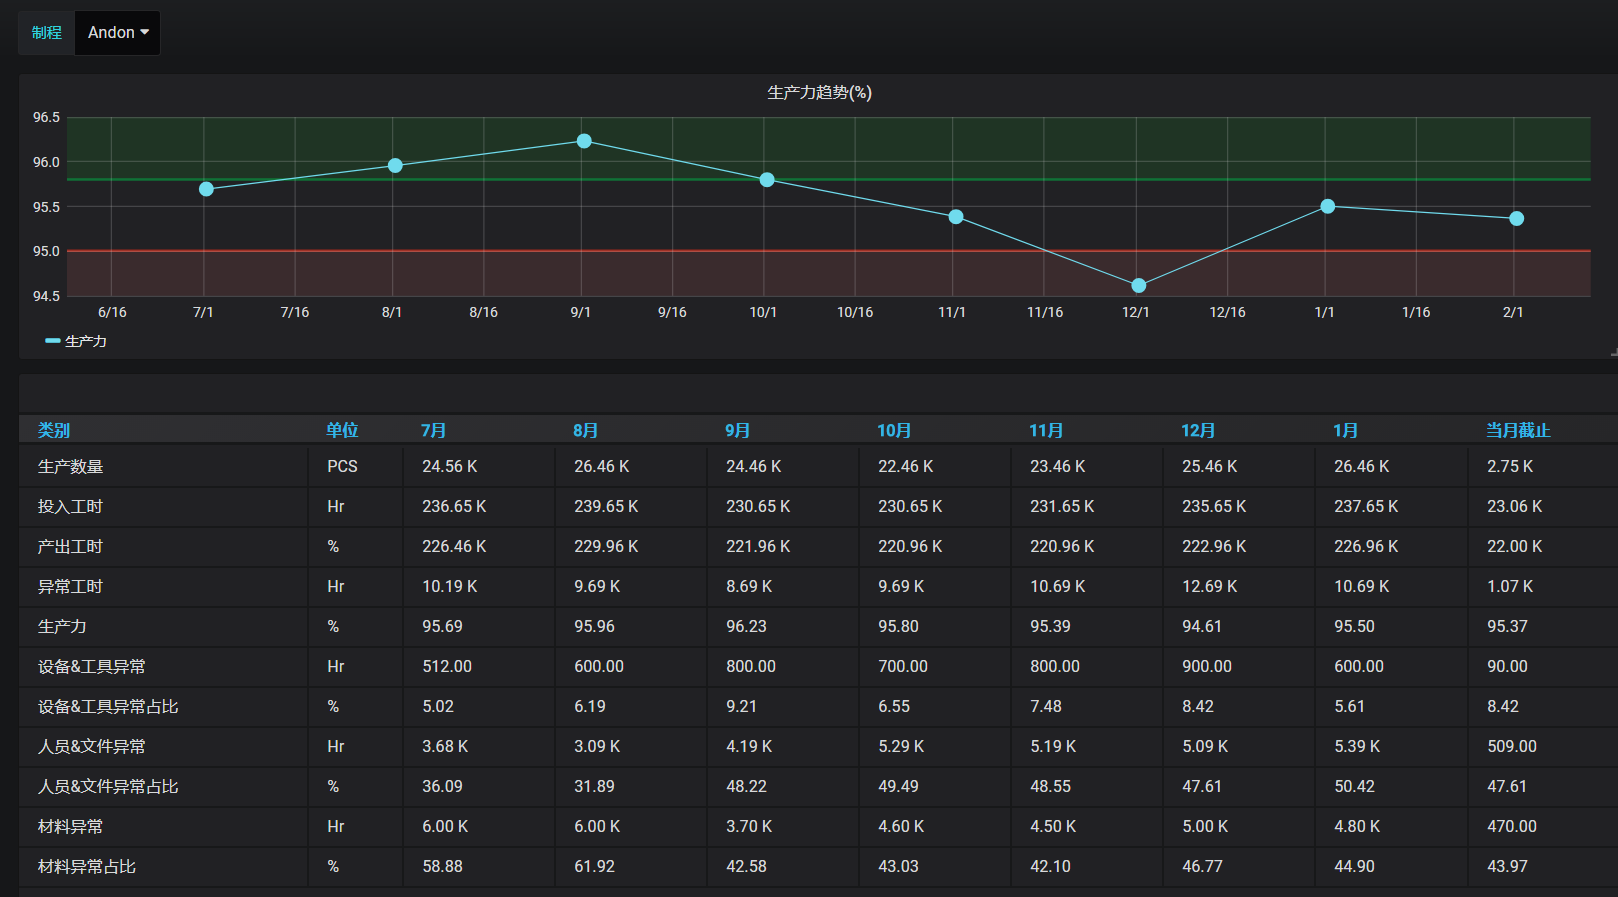Click the peak data point at 9/1
Image resolution: width=1618 pixels, height=897 pixels.
584,141
